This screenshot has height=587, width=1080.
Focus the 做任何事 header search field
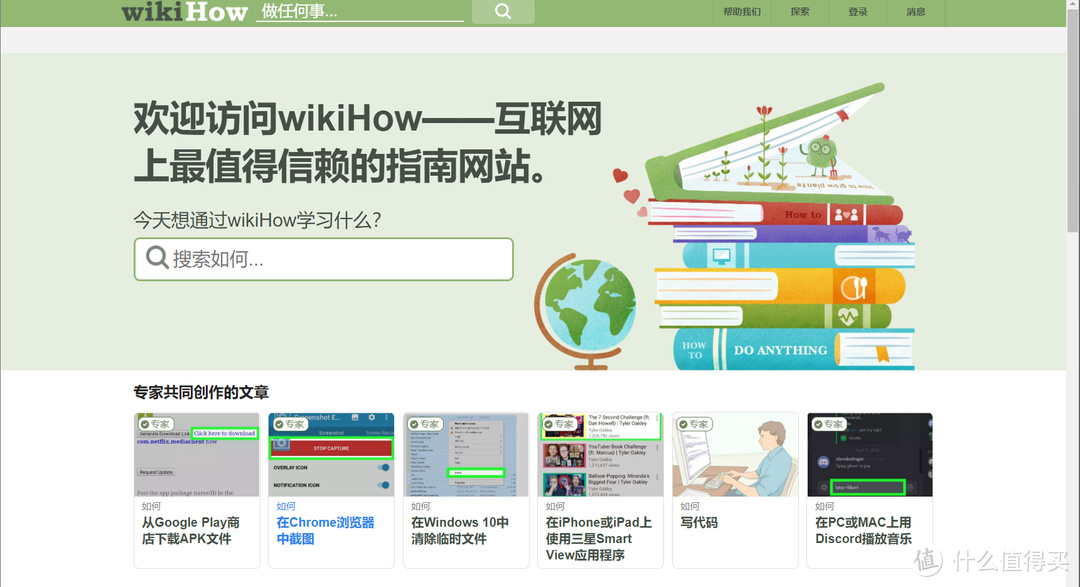[360, 12]
